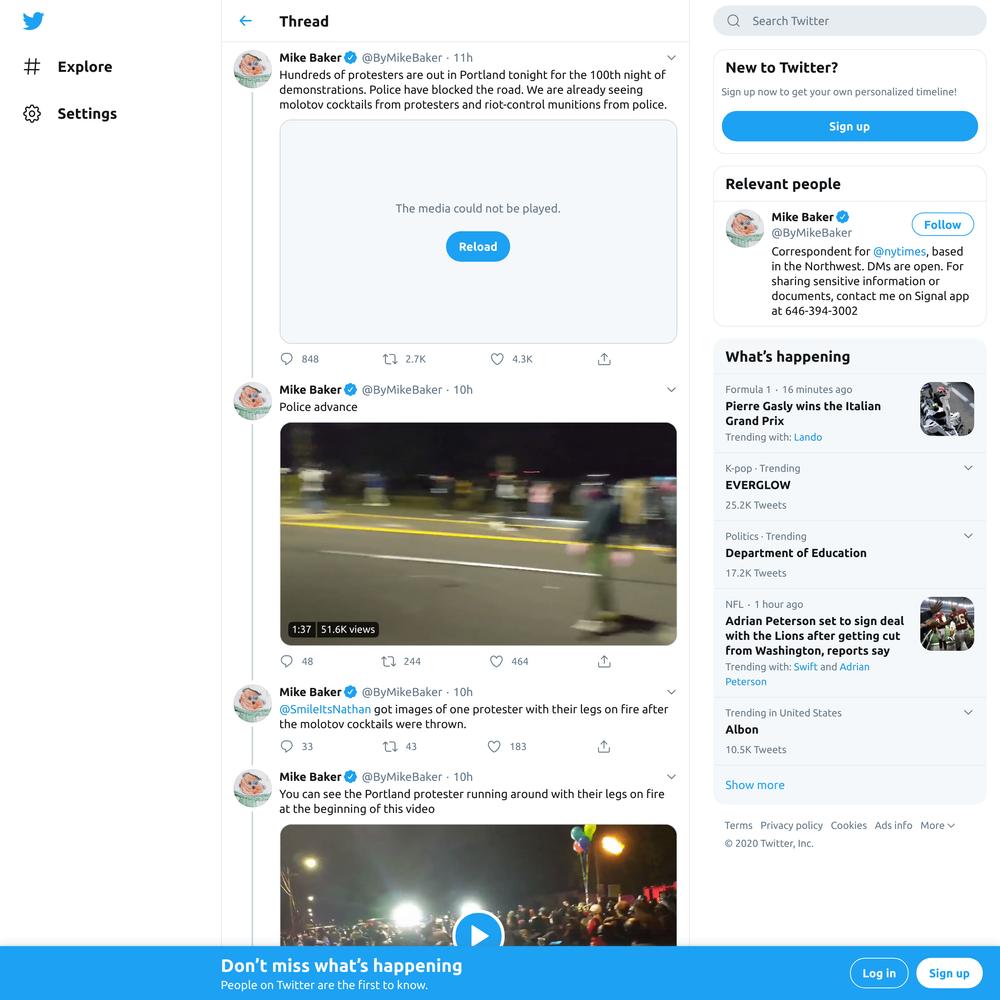
Task: Open Explore from the sidebar
Action: point(68,67)
